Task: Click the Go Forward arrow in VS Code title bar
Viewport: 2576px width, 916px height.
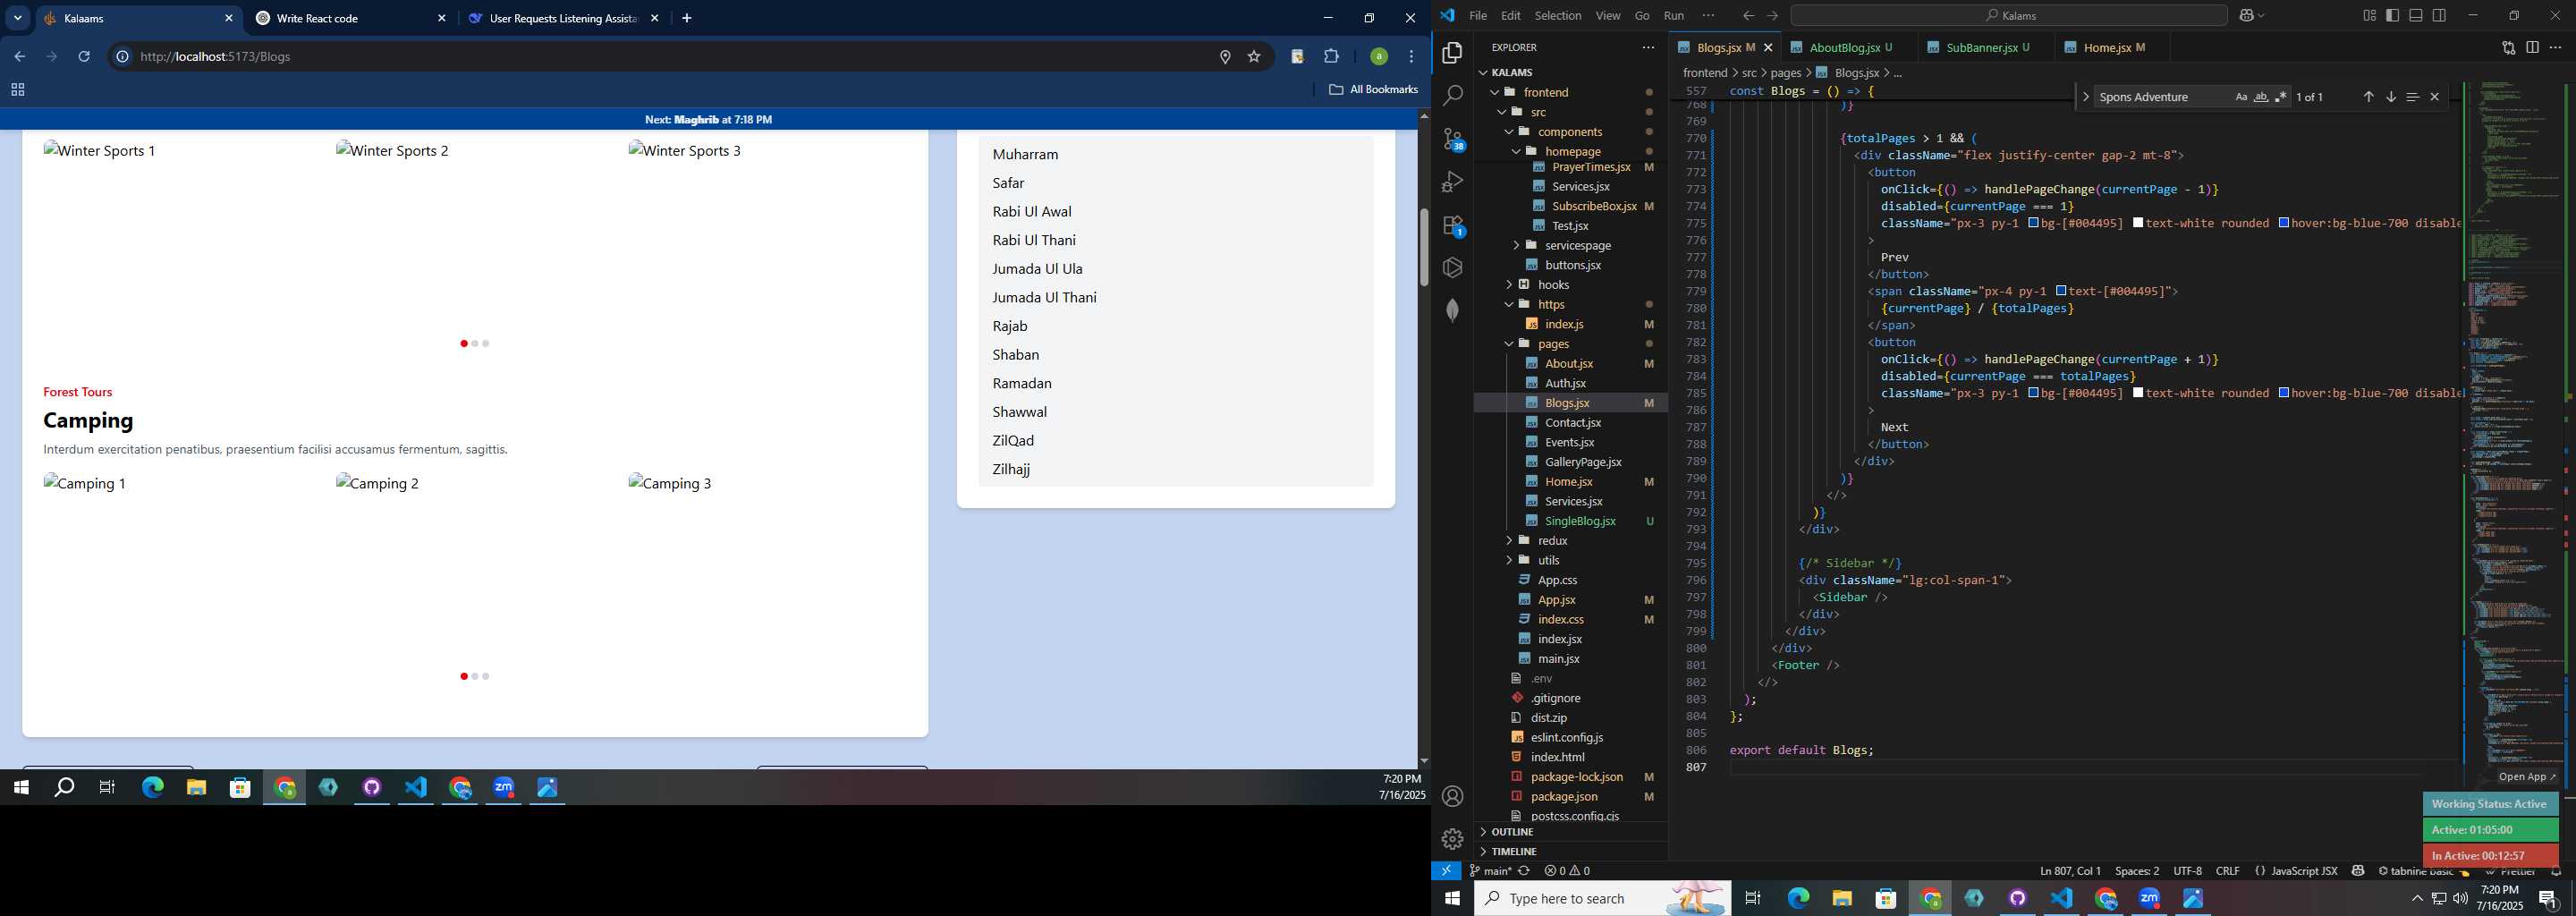Action: coord(1772,16)
